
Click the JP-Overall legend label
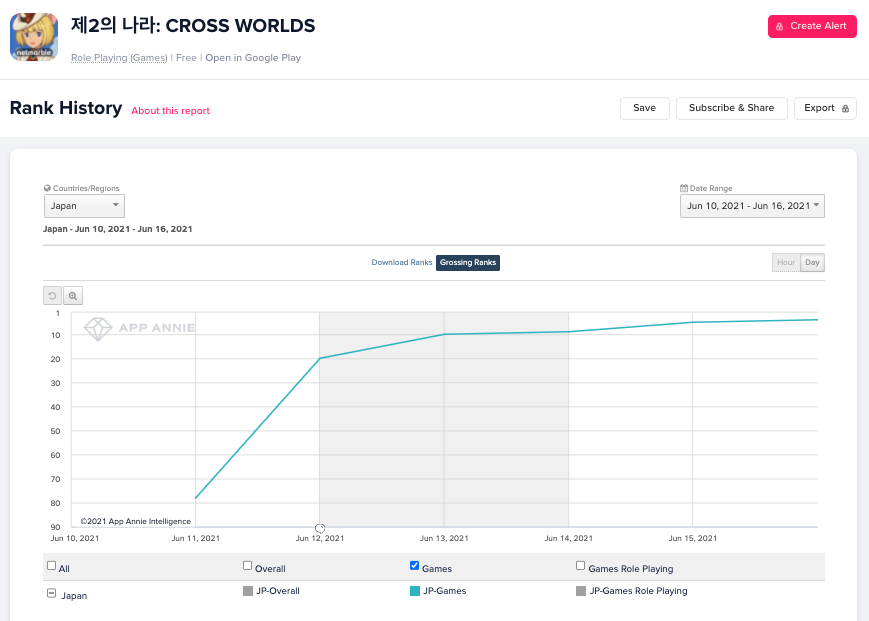pos(278,591)
